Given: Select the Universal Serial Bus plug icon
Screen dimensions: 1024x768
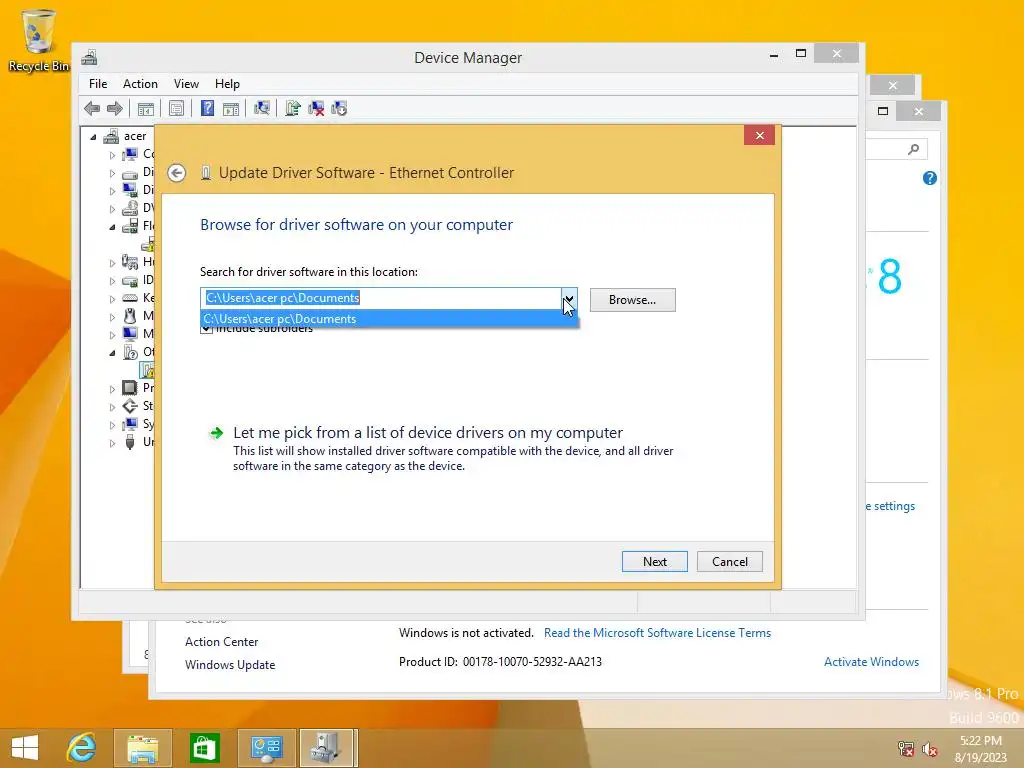Looking at the screenshot, I should click(130, 442).
